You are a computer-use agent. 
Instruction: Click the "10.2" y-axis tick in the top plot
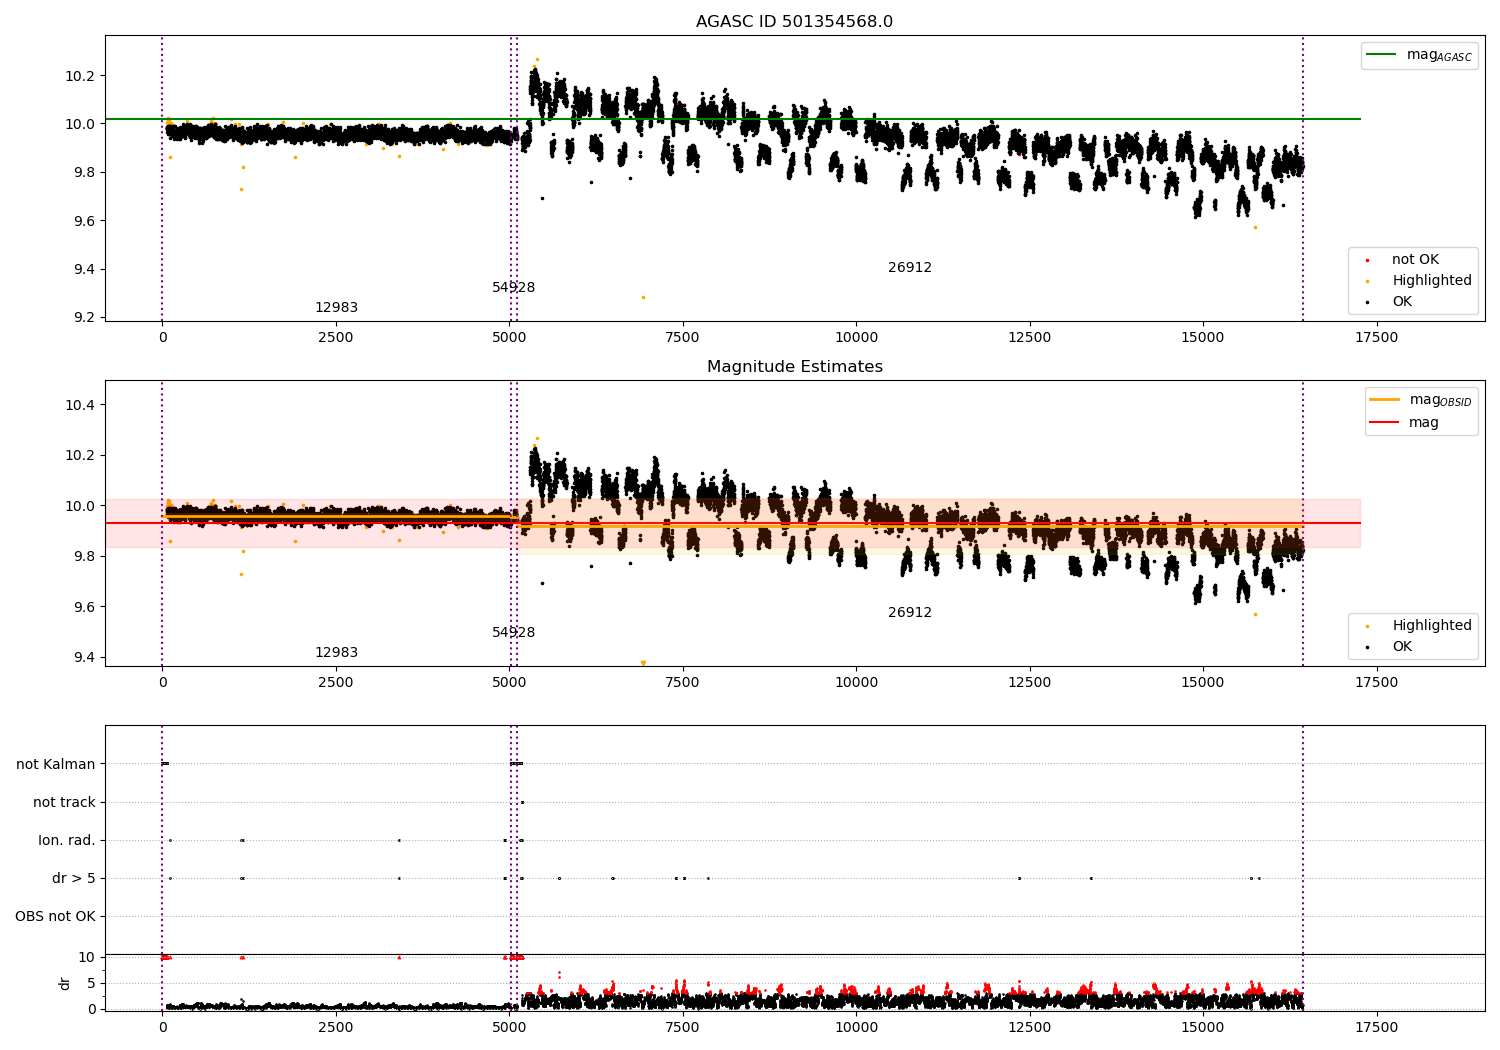80,76
